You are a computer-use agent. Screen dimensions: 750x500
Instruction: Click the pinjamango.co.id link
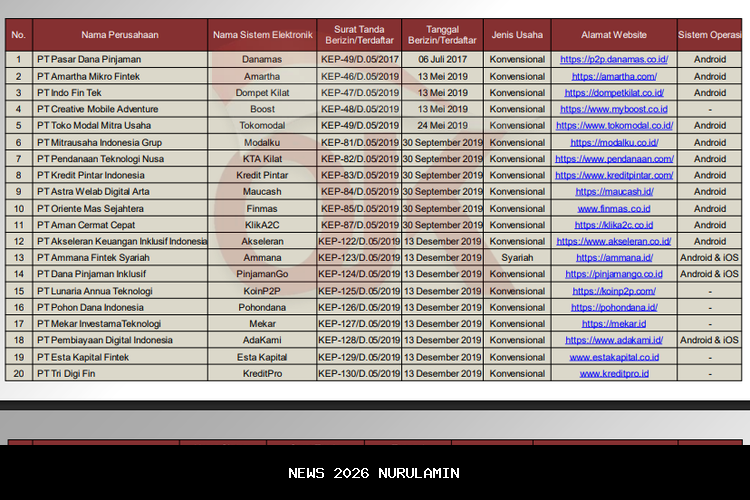614,274
